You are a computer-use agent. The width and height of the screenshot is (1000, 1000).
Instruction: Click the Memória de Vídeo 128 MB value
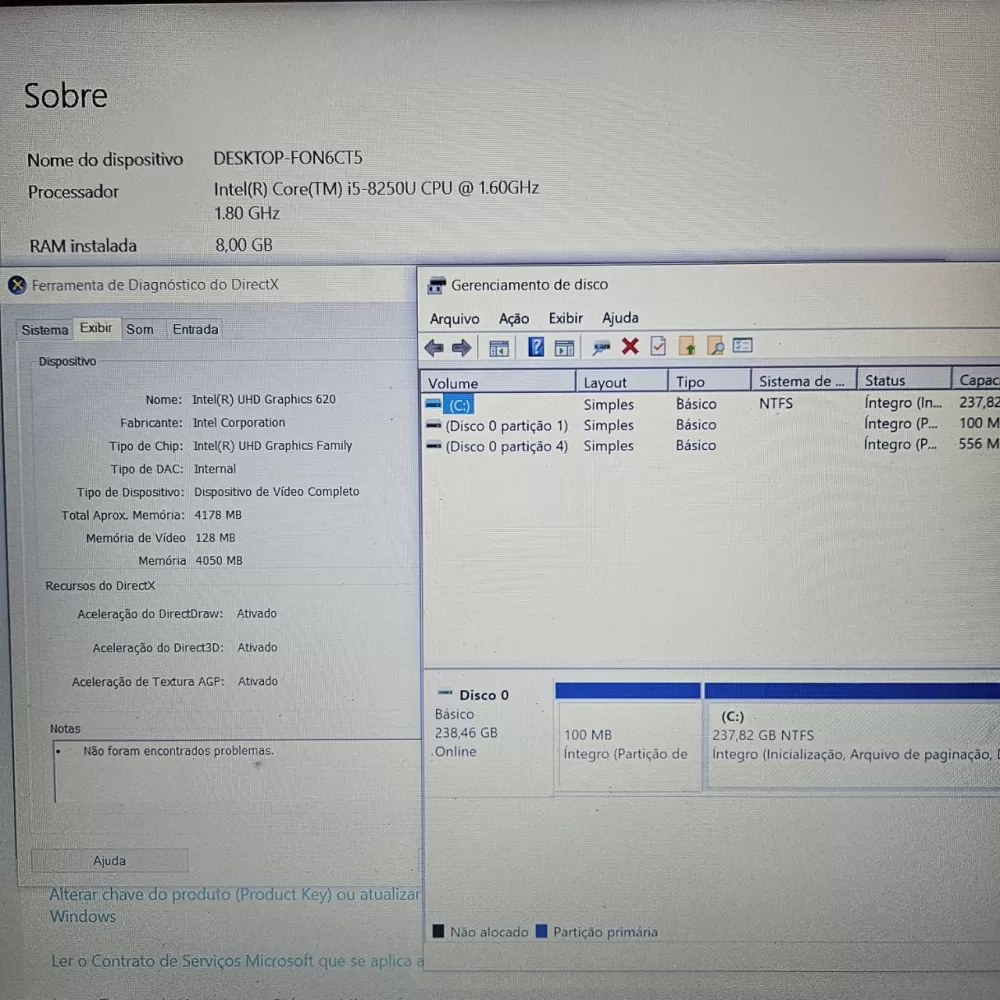pos(216,538)
